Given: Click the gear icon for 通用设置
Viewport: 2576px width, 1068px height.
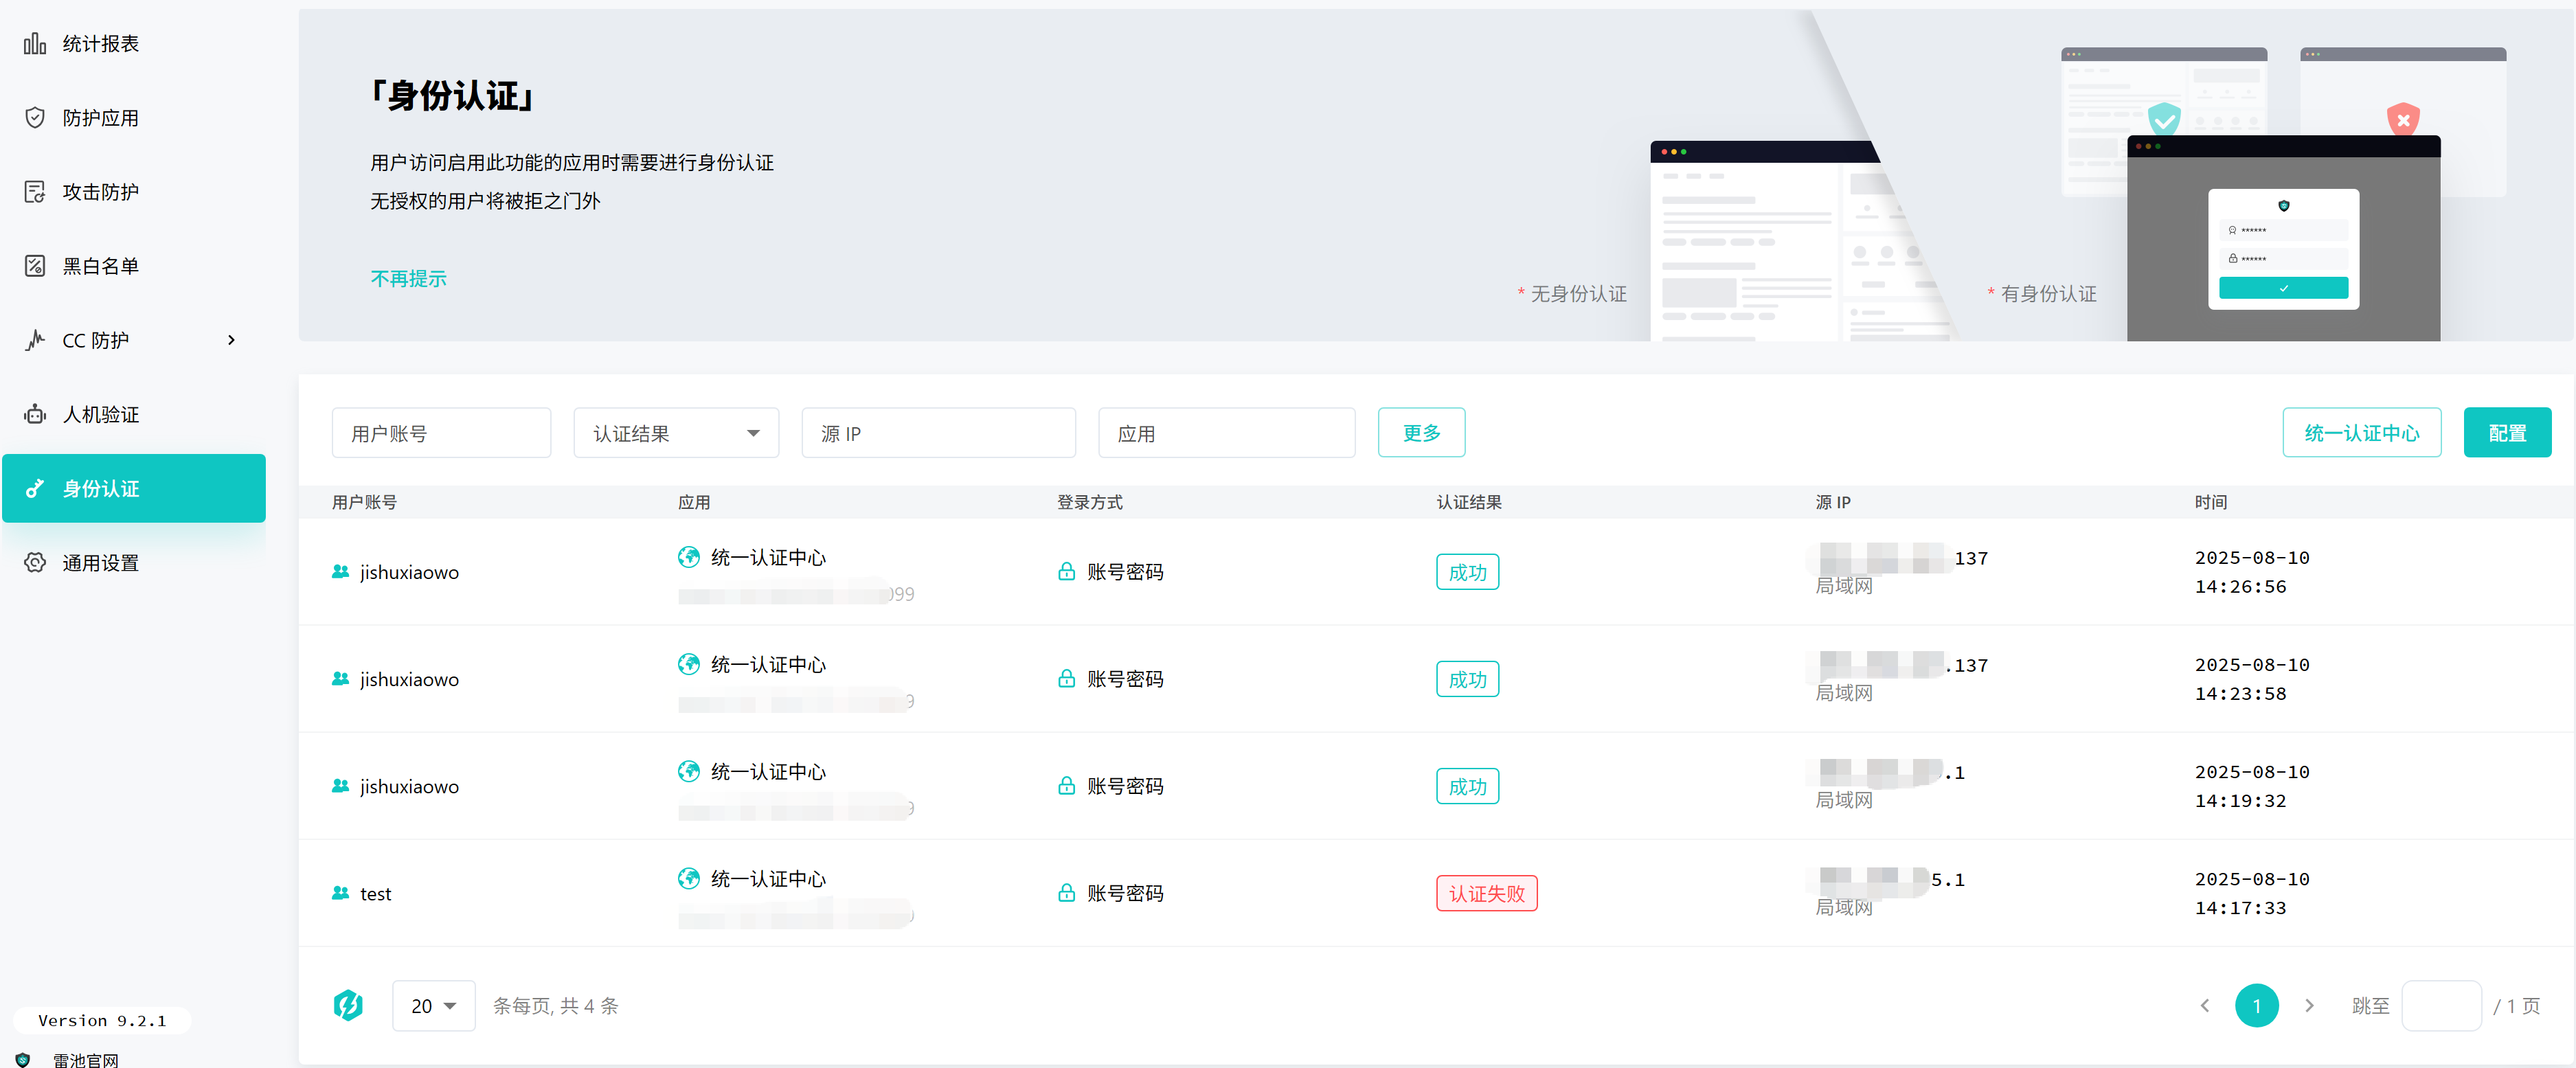Looking at the screenshot, I should tap(35, 563).
